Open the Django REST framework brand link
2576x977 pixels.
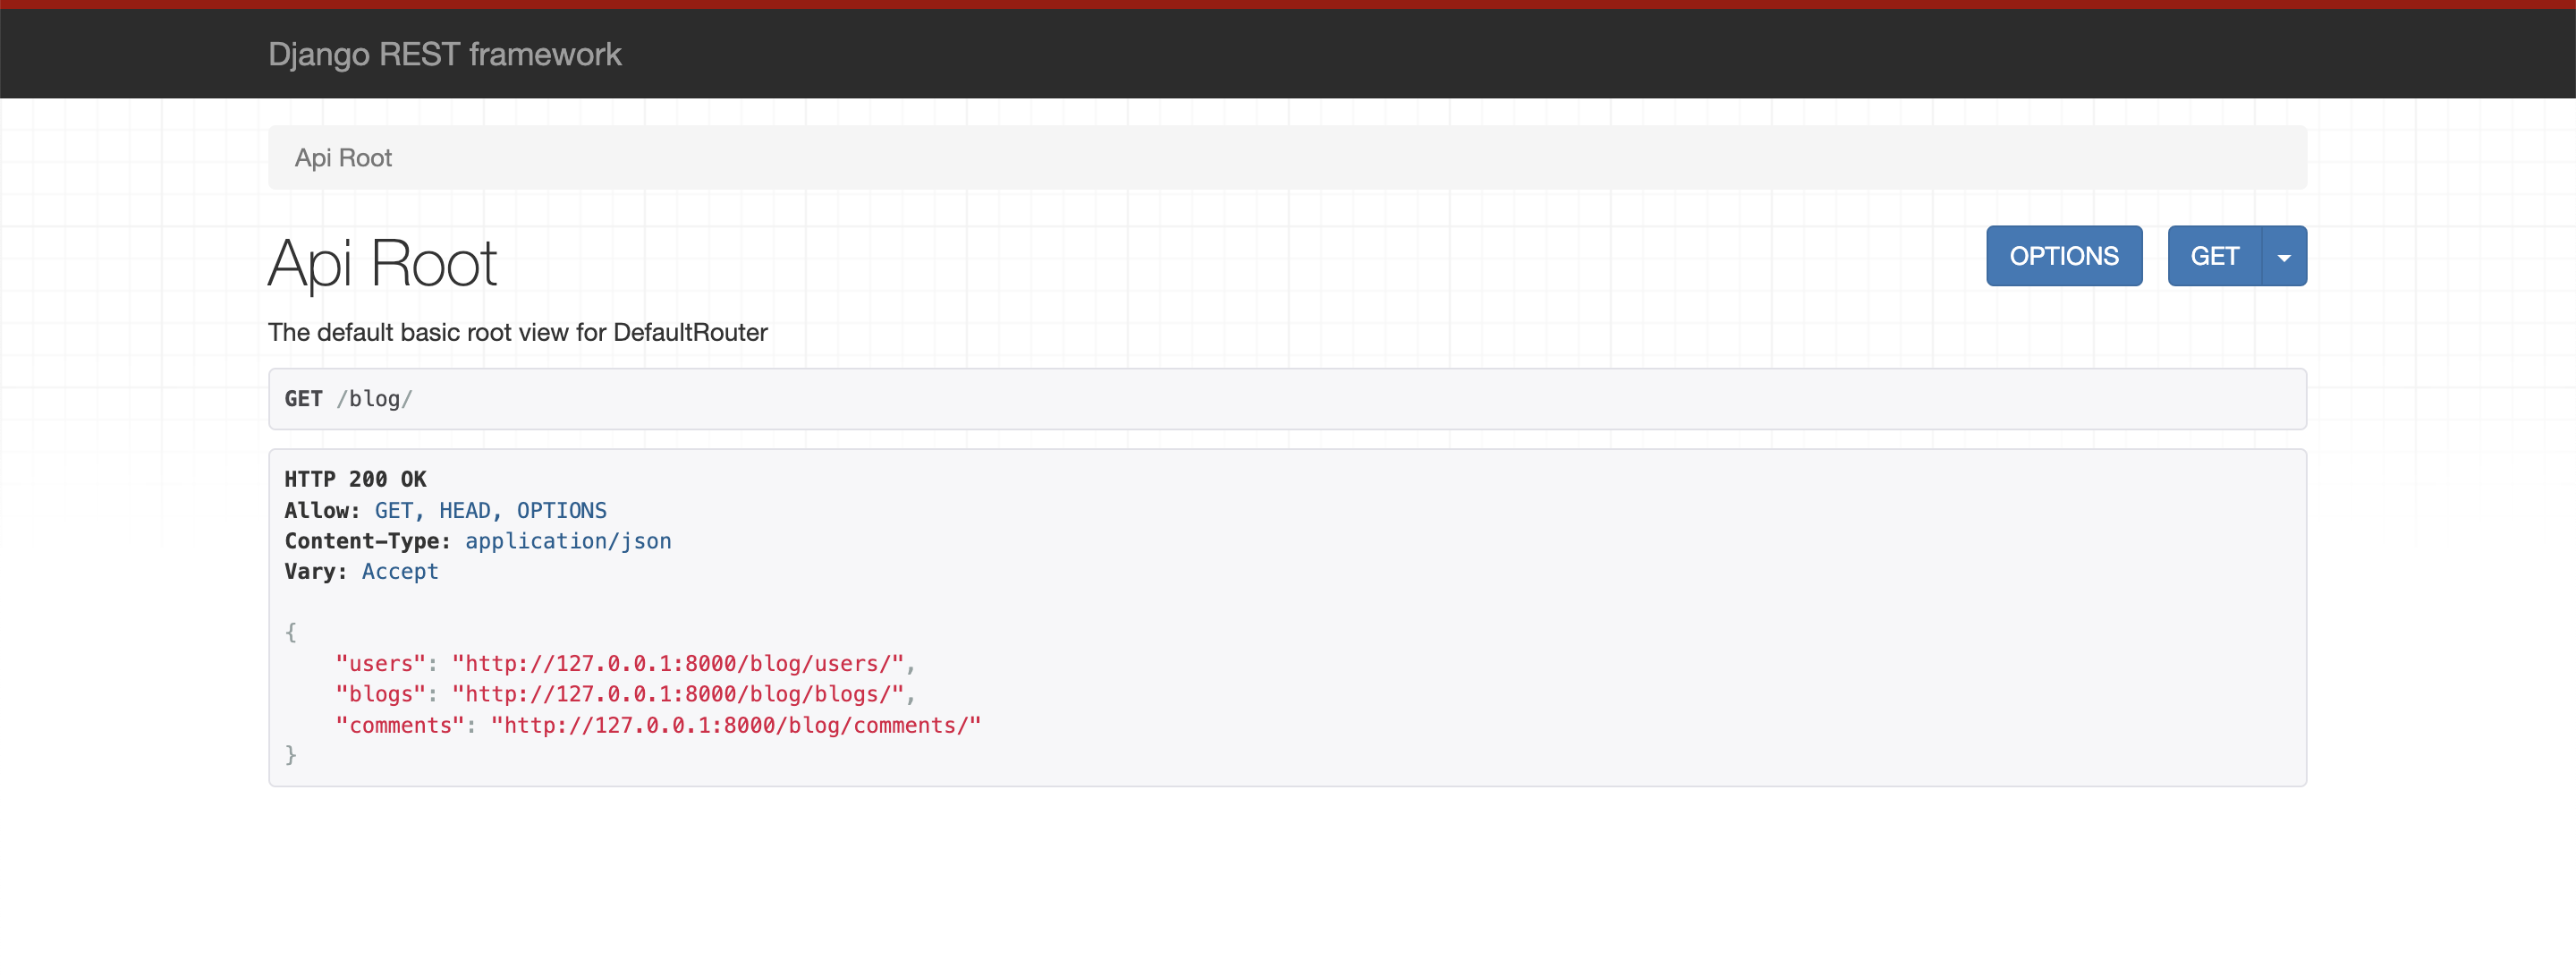(x=444, y=54)
